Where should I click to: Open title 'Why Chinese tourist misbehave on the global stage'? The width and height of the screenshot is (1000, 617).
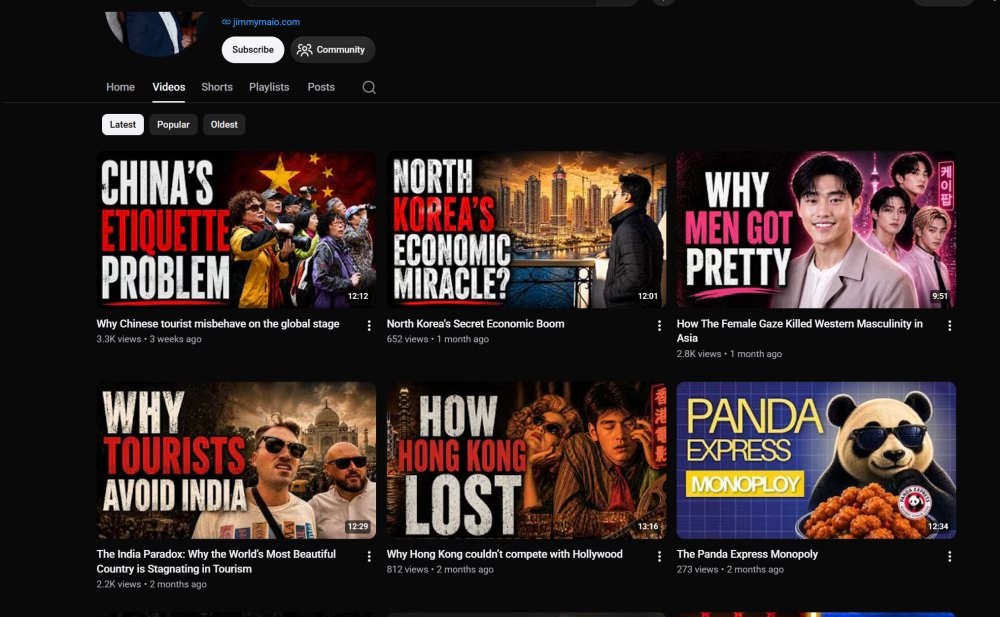click(217, 323)
